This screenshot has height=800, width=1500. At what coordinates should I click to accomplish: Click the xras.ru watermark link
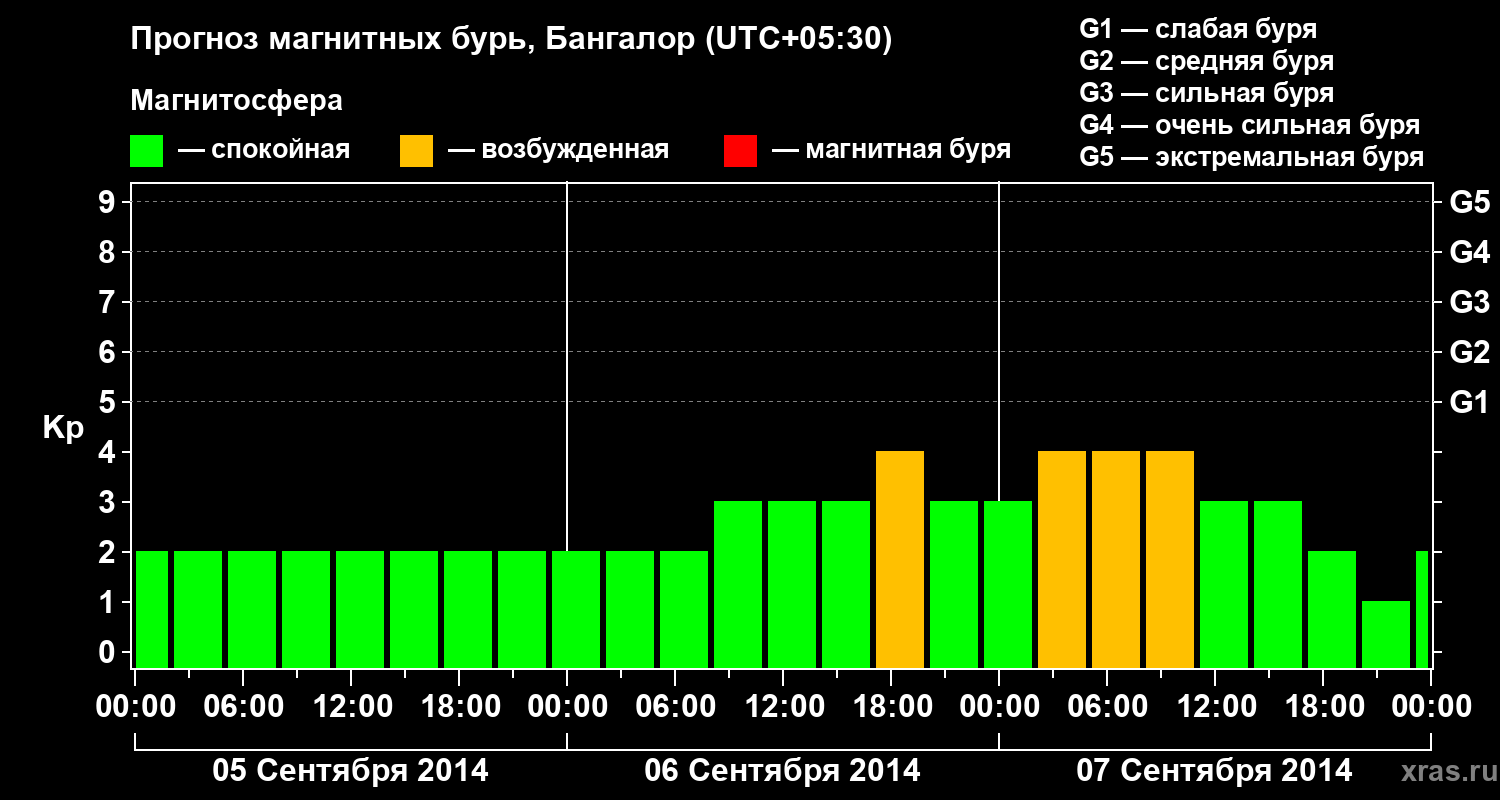click(x=1443, y=771)
